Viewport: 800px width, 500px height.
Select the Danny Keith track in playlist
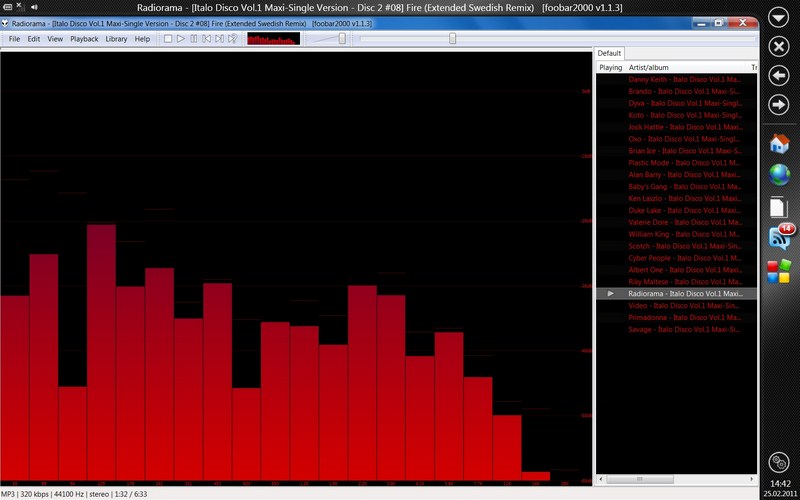(x=684, y=79)
